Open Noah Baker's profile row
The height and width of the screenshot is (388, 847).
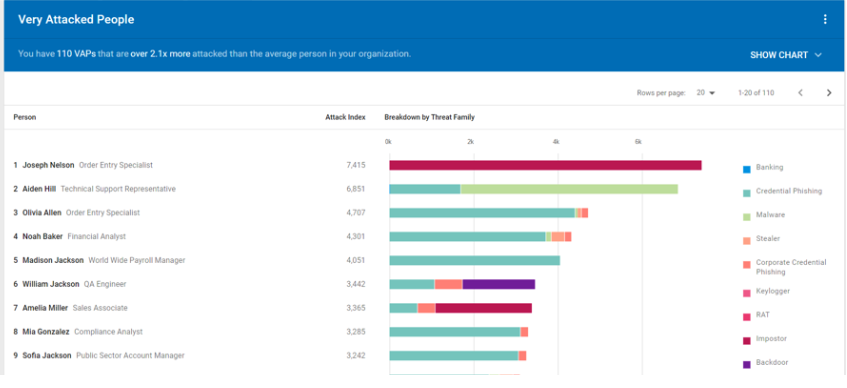(x=358, y=236)
